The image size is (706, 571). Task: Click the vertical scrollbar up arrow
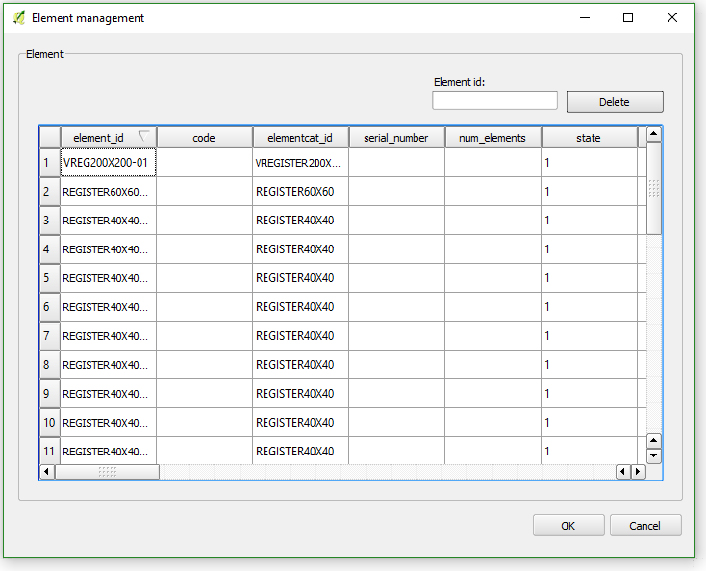[654, 134]
